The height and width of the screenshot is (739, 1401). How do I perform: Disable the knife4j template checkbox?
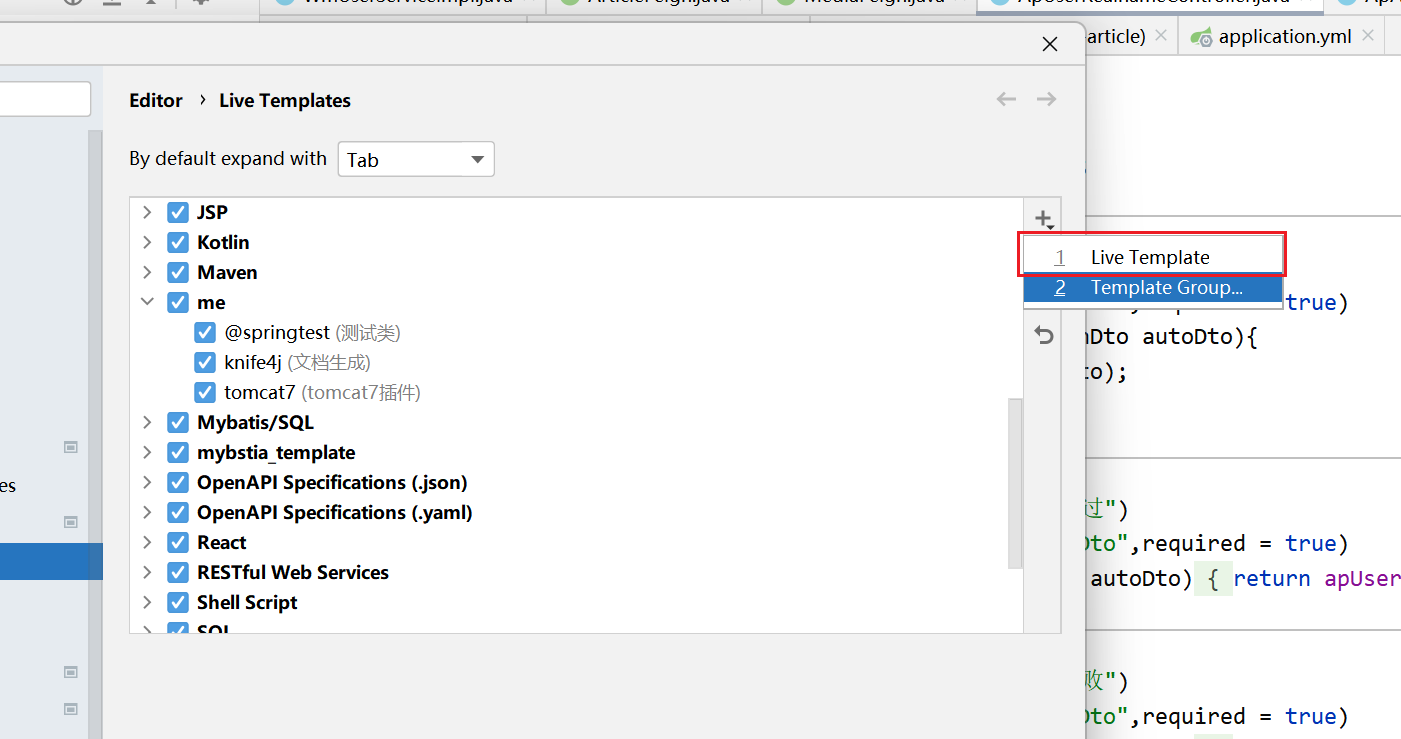coord(205,362)
